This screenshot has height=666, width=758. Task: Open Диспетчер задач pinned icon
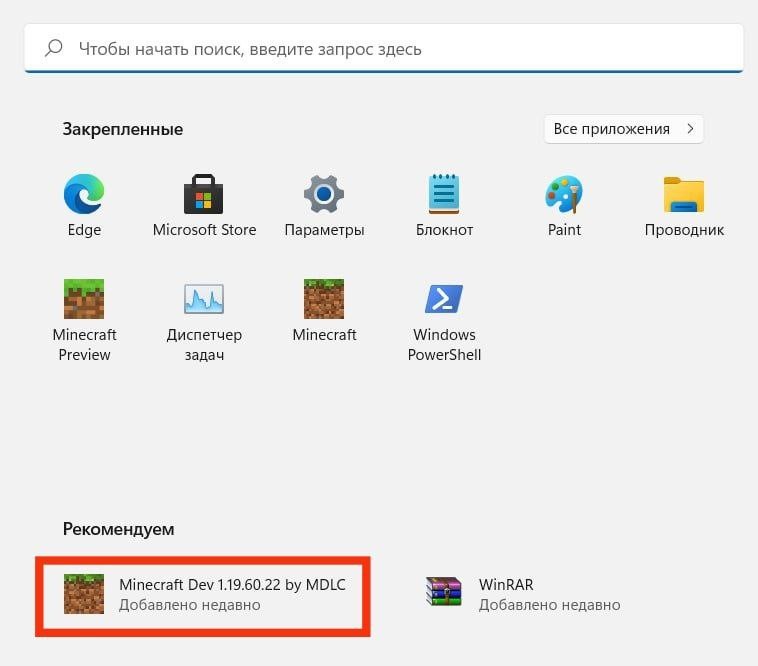click(204, 299)
